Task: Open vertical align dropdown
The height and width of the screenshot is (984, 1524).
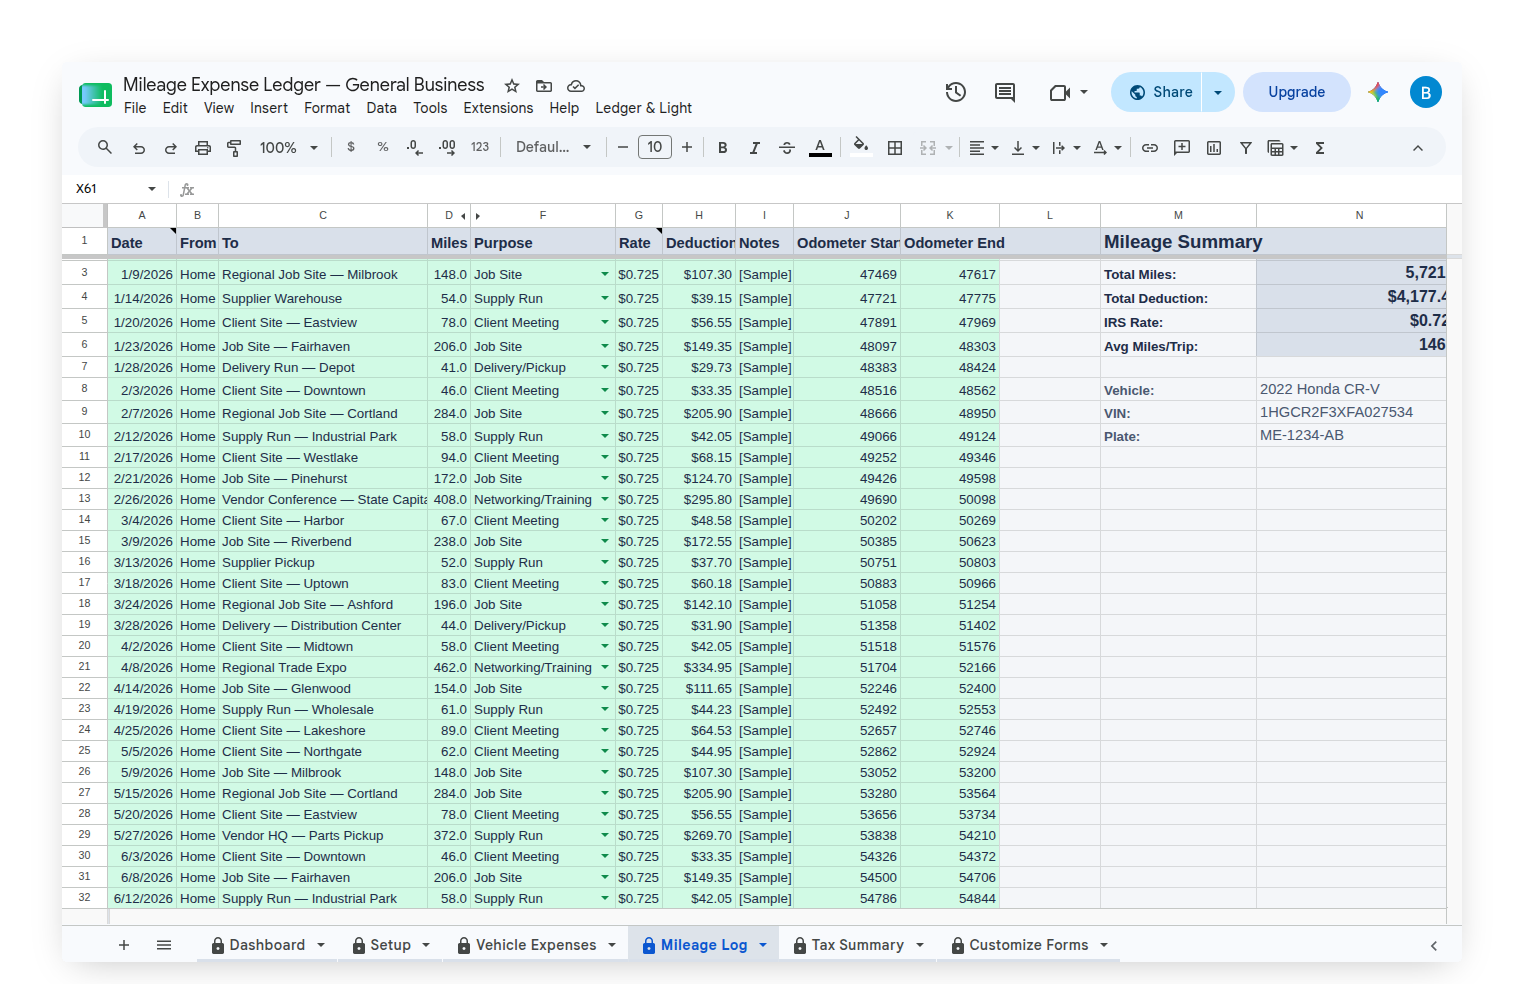Action: coord(1025,148)
